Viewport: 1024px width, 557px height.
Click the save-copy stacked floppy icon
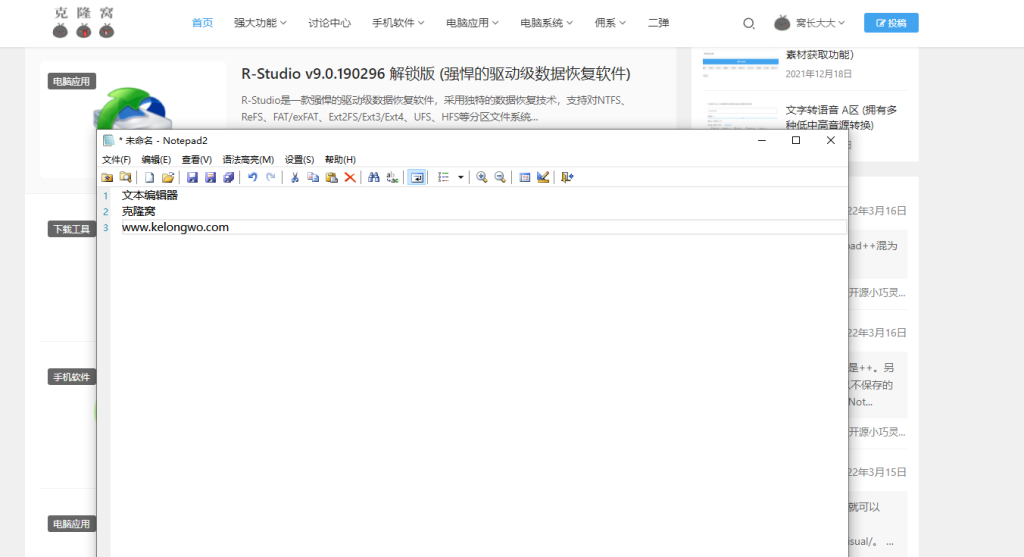pyautogui.click(x=229, y=178)
